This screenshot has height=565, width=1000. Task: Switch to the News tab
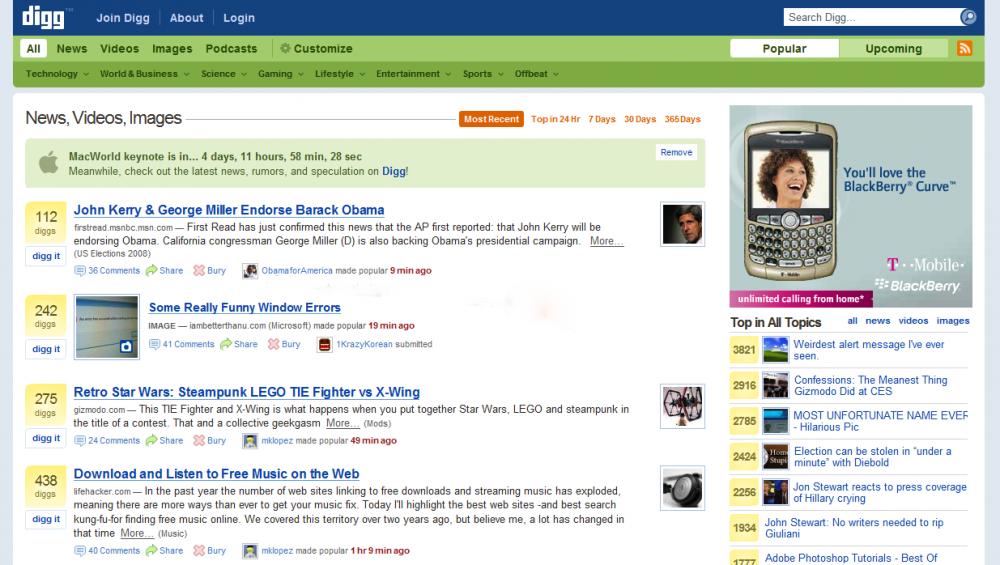click(x=71, y=48)
